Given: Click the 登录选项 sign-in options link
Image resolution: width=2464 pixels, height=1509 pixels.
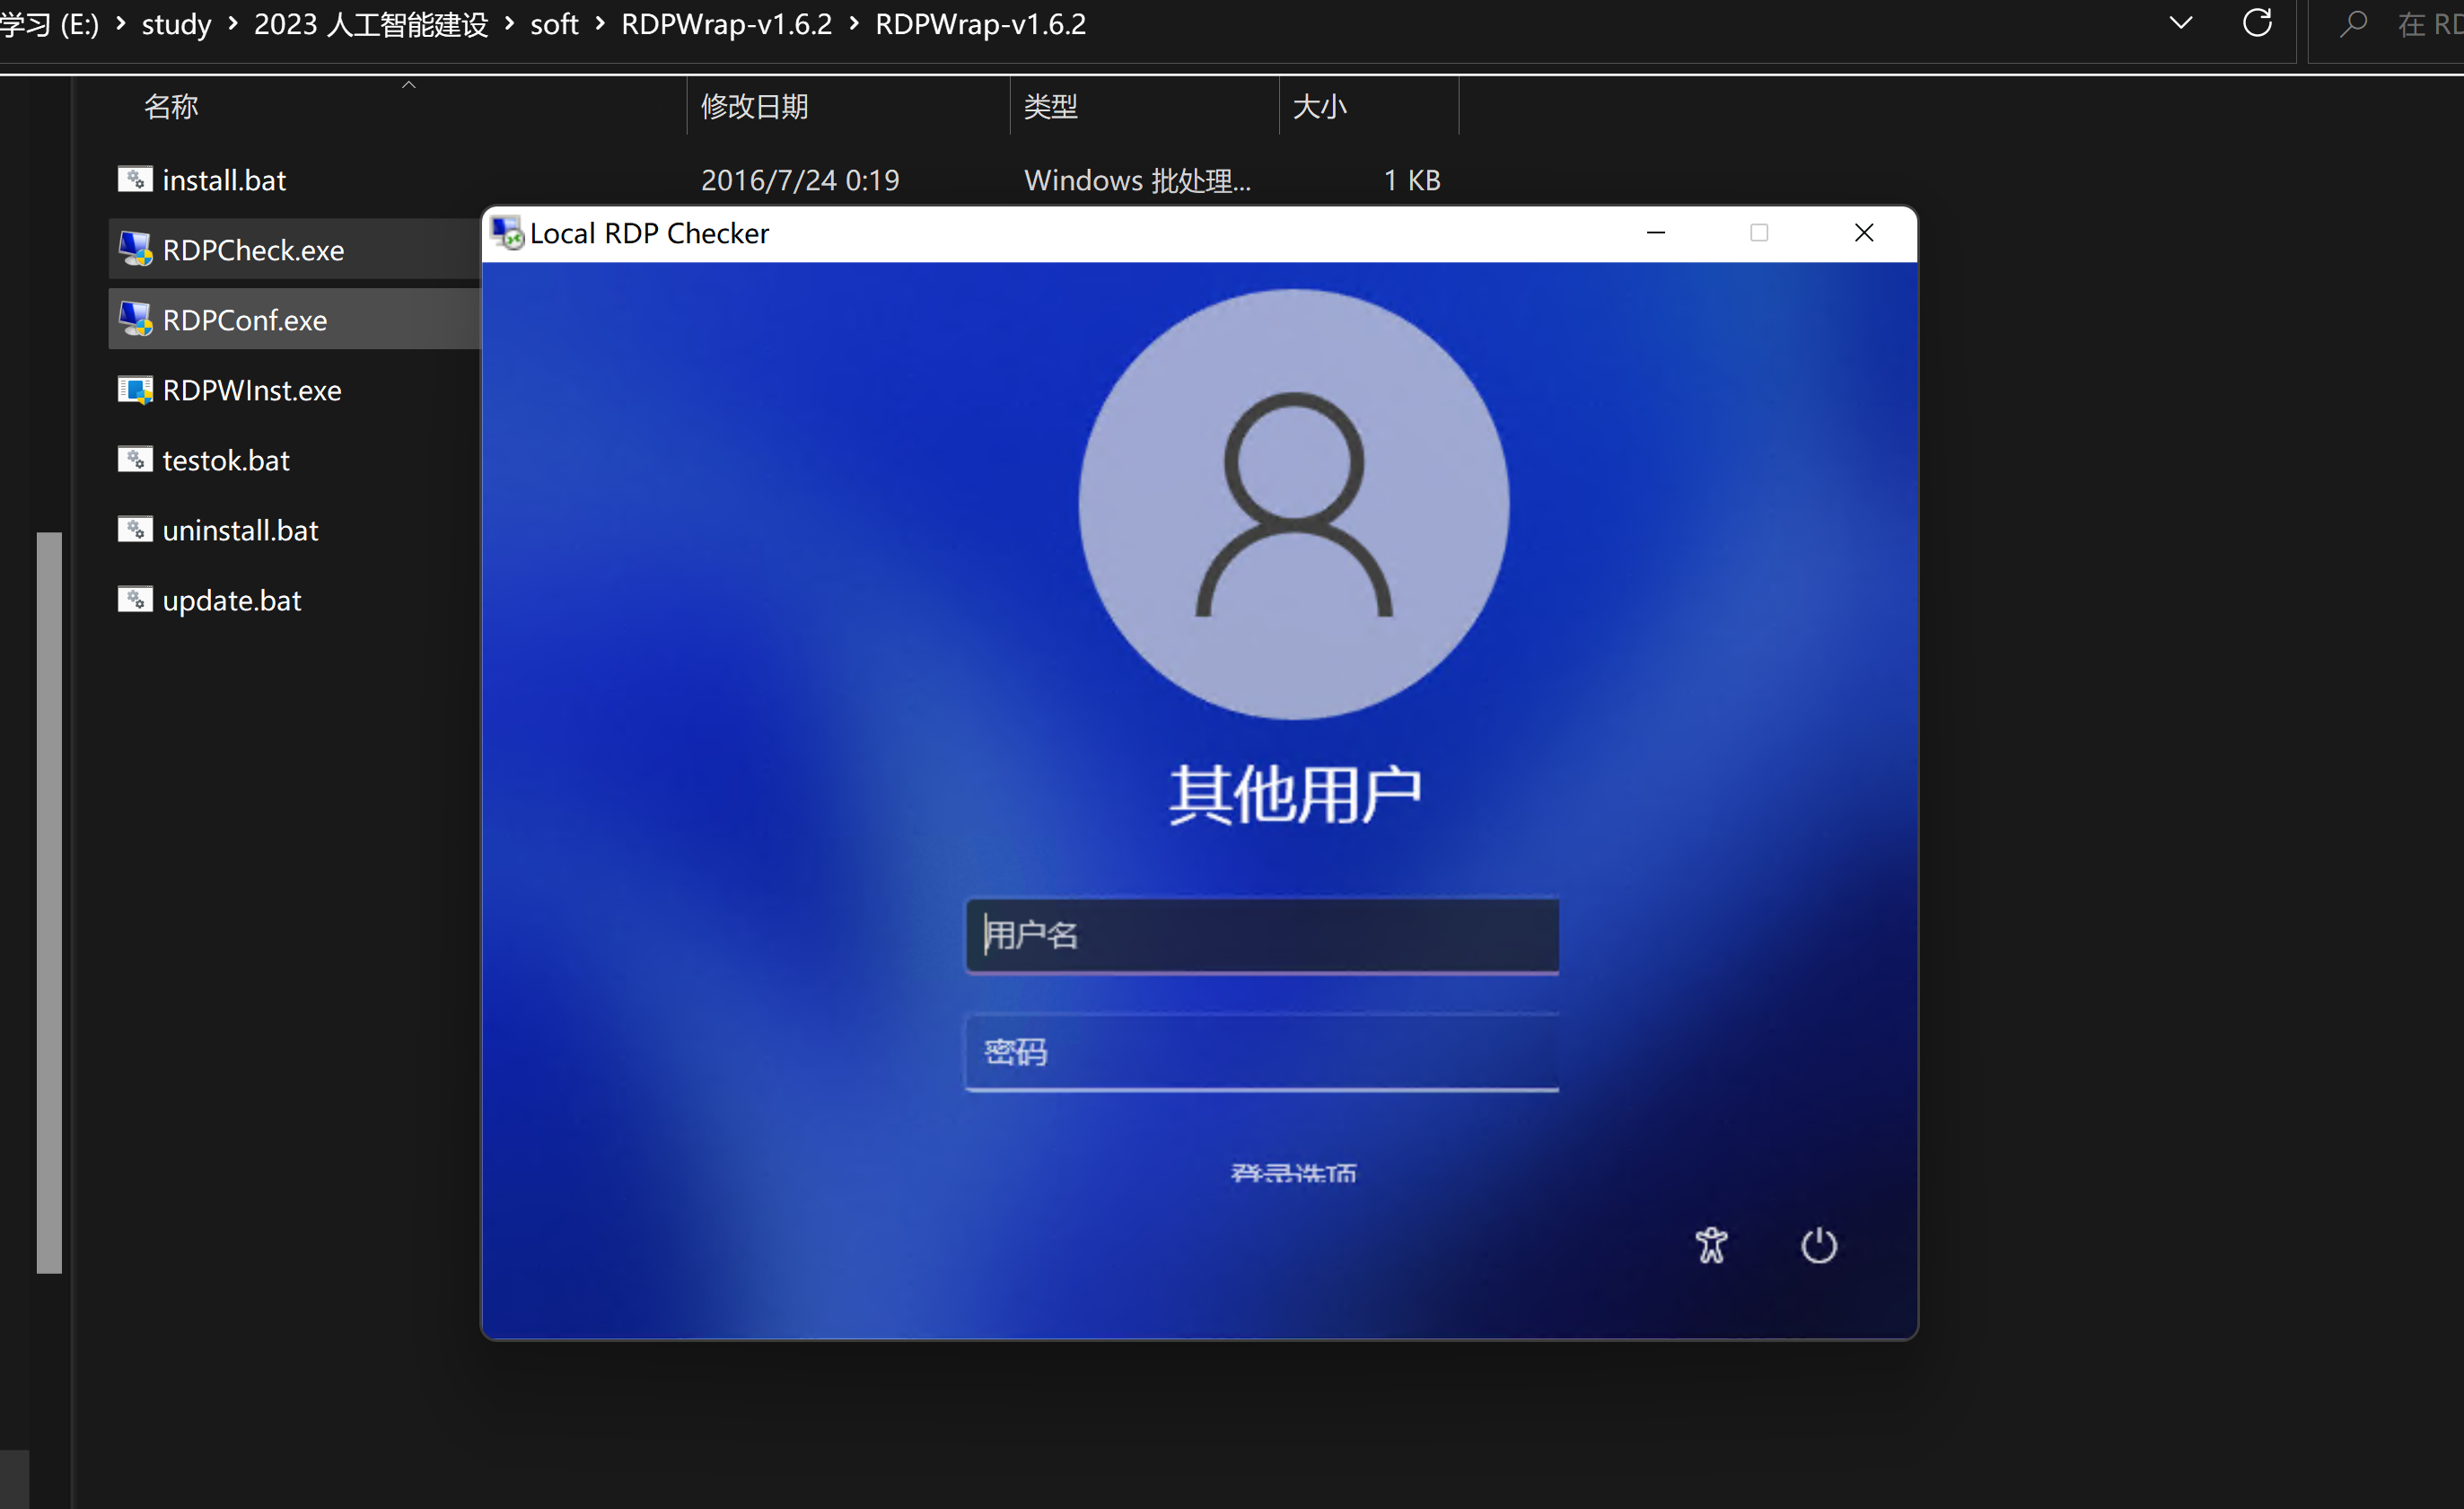Looking at the screenshot, I should [1293, 1172].
